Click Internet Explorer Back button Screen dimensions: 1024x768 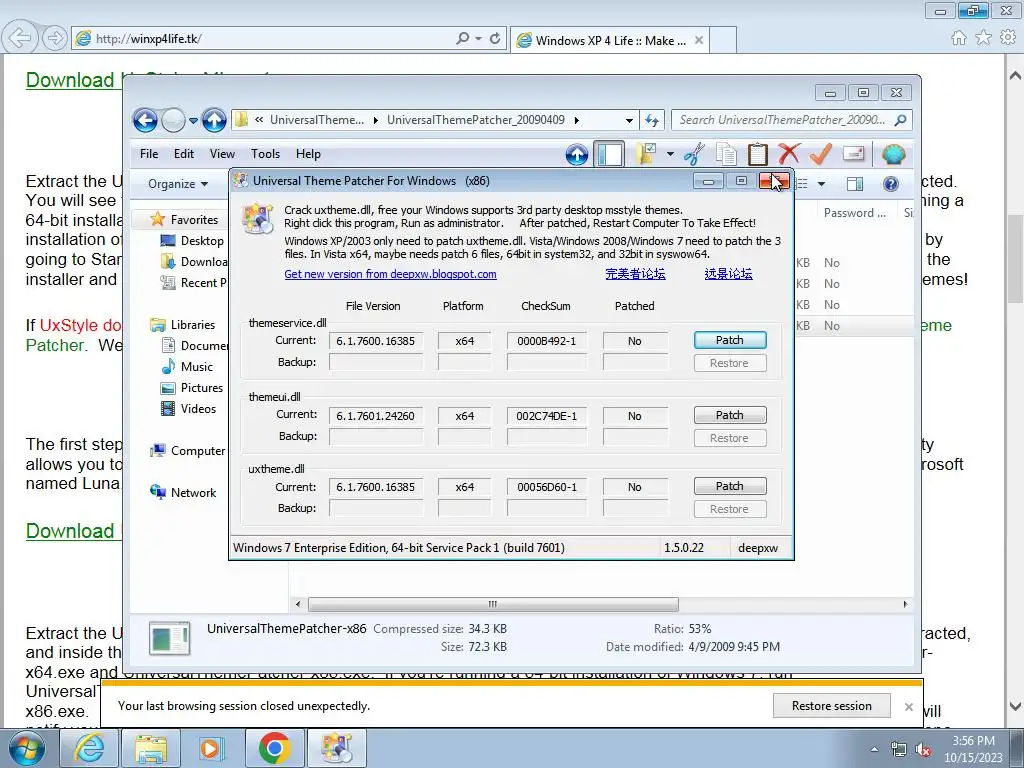[20, 38]
